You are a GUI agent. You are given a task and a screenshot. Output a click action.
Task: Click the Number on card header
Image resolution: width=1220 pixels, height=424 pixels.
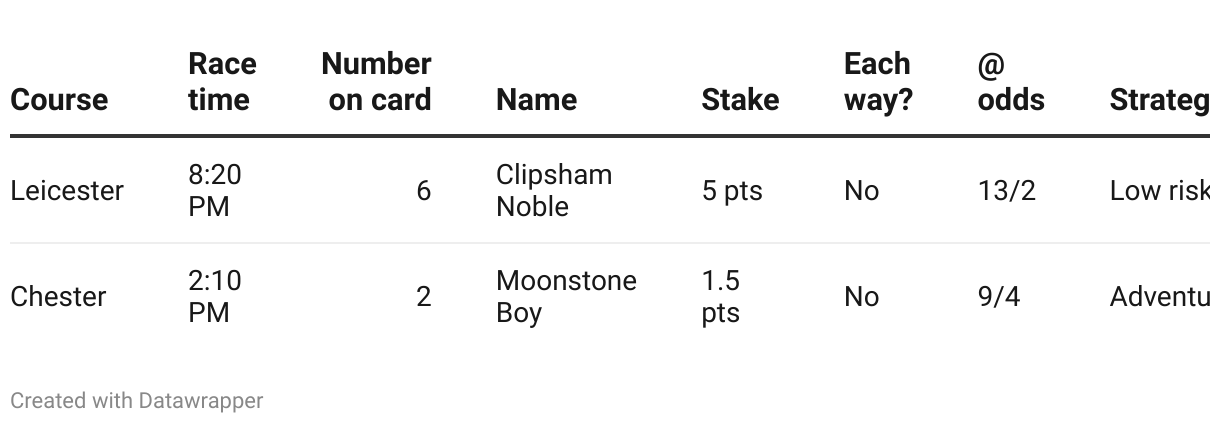(377, 82)
